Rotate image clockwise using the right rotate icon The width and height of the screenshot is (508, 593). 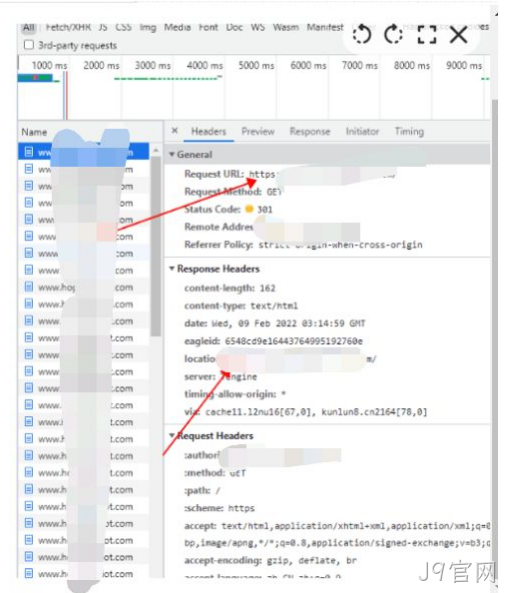point(393,35)
